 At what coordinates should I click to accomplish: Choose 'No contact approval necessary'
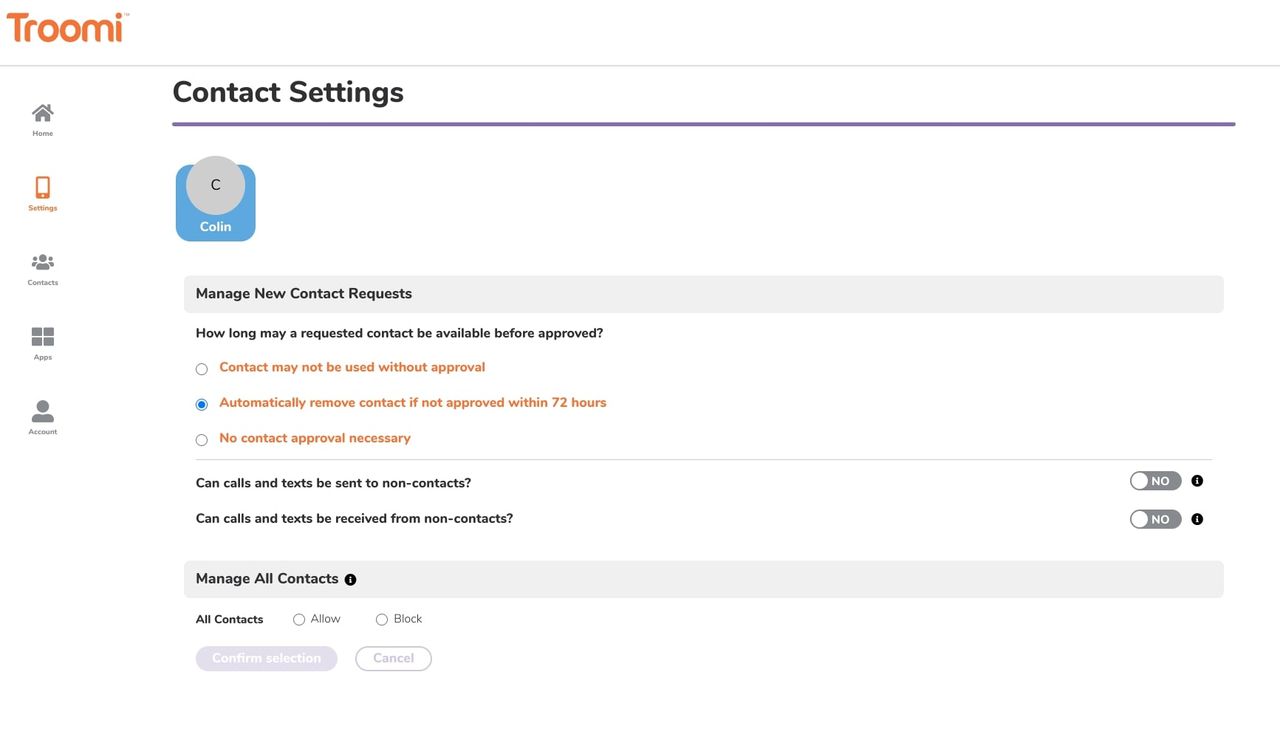tap(202, 440)
